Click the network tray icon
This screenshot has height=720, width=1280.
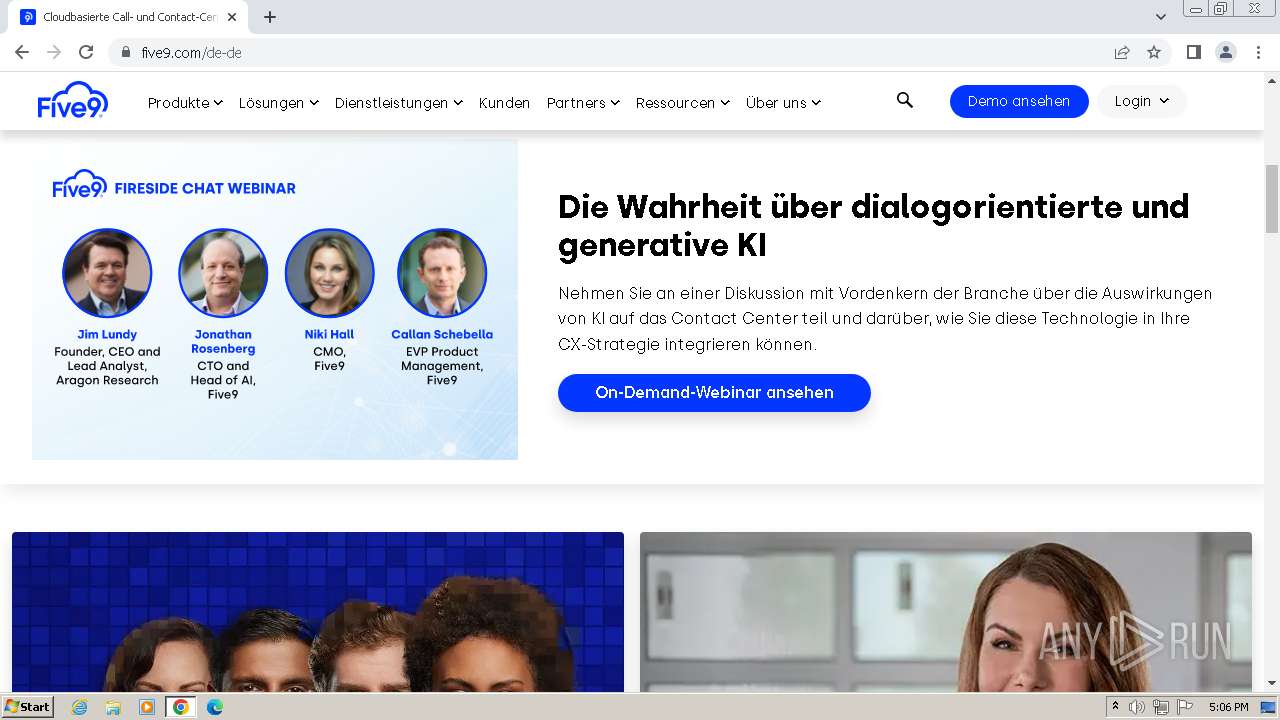click(x=1161, y=707)
